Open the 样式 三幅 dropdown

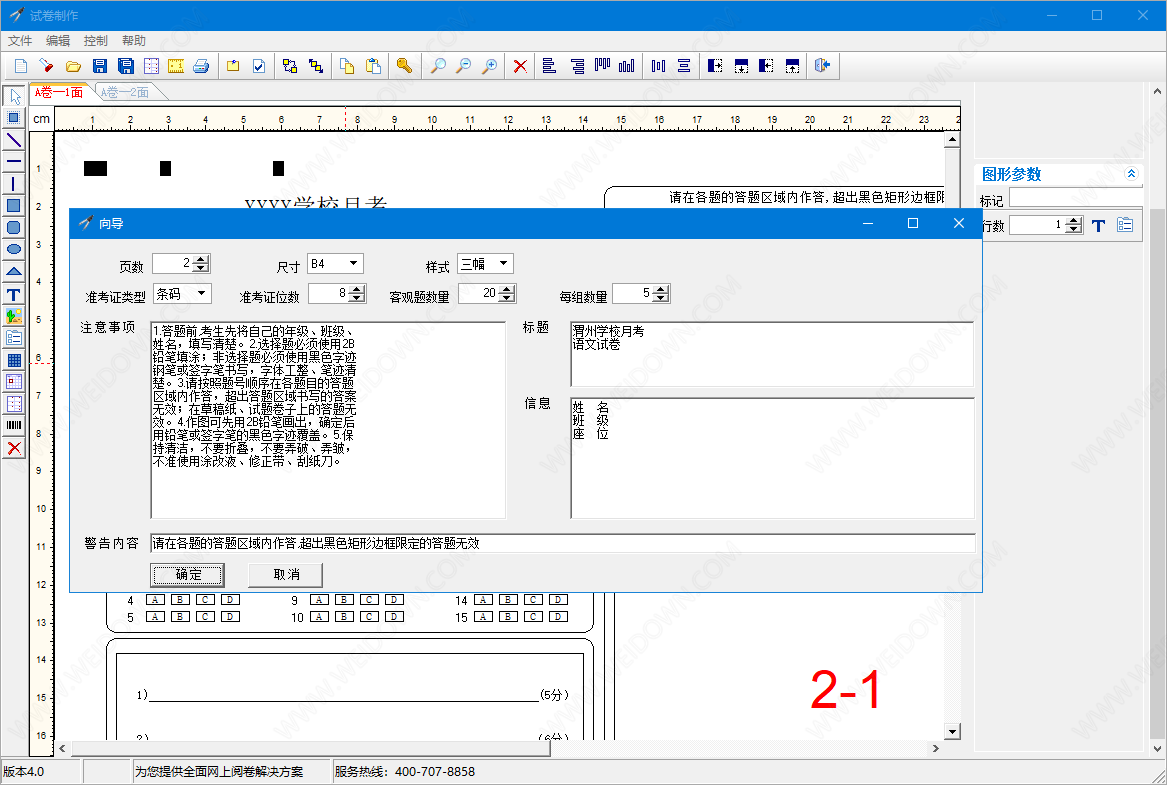click(x=504, y=263)
